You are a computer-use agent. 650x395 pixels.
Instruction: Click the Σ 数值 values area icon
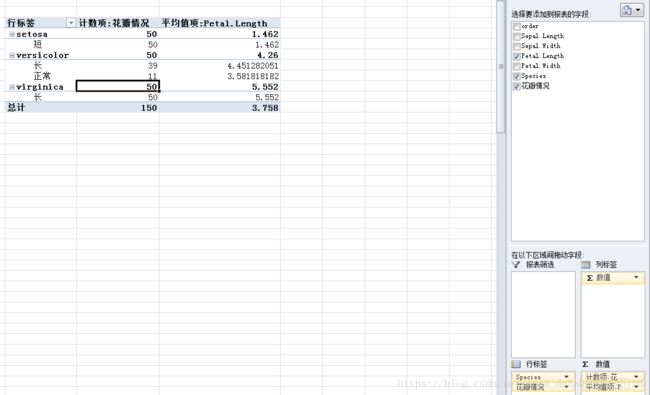point(586,364)
